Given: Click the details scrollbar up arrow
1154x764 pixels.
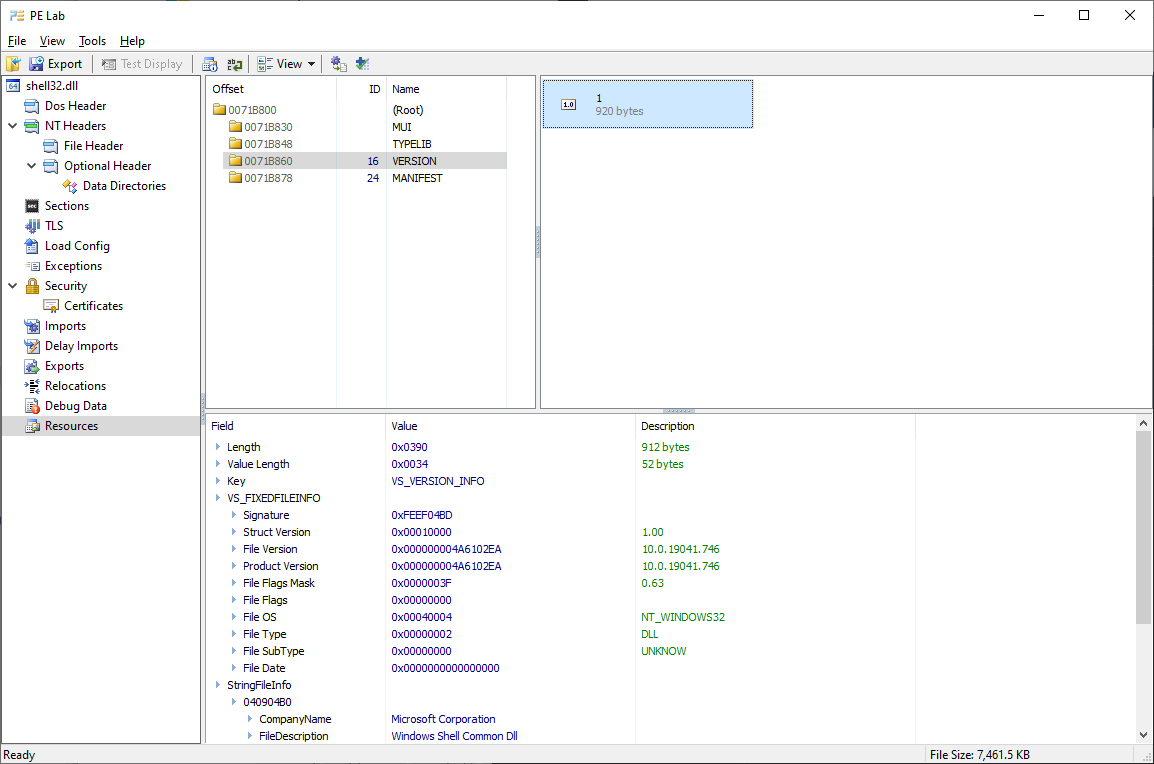Looking at the screenshot, I should click(x=1143, y=423).
